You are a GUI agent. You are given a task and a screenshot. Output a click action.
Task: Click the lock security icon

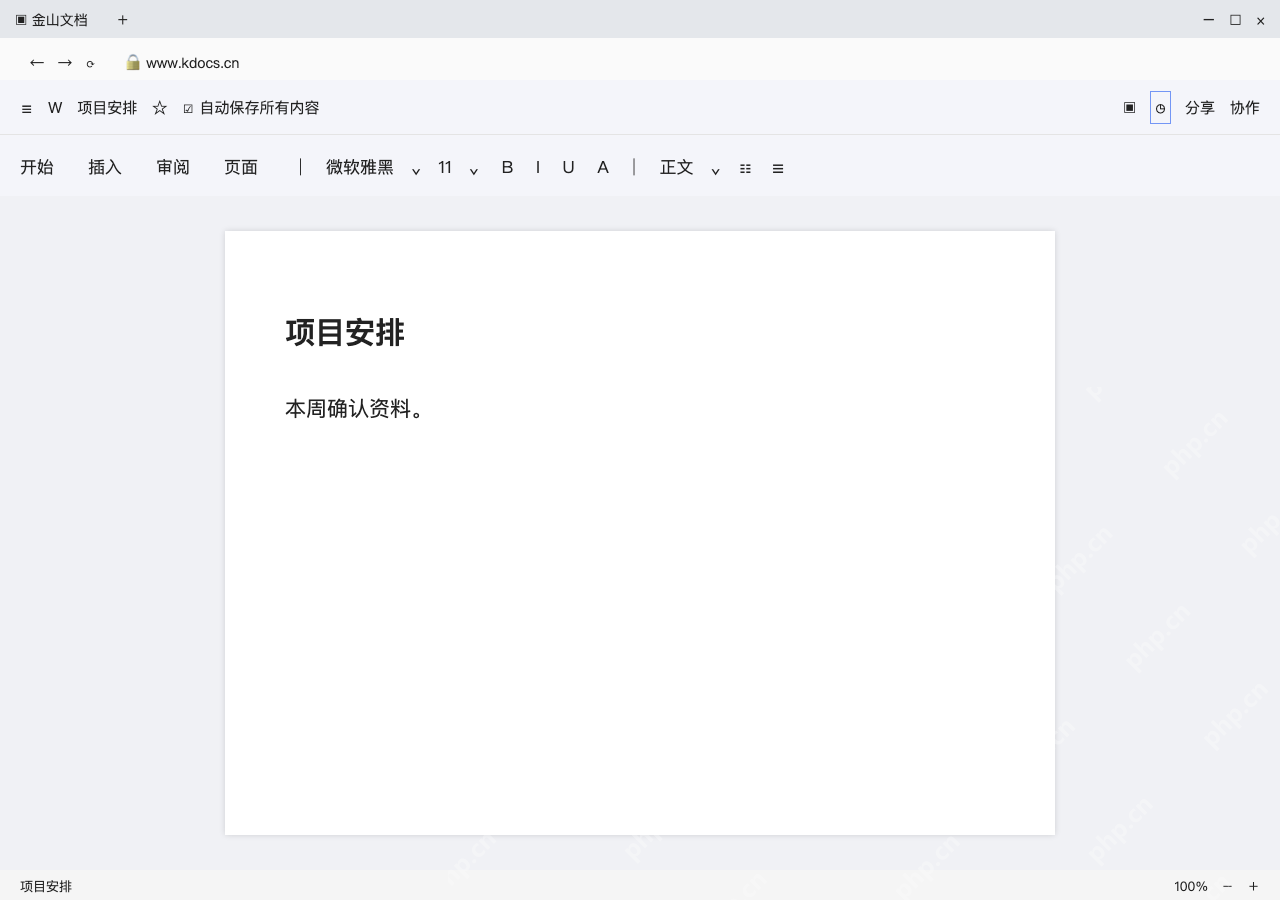(133, 62)
